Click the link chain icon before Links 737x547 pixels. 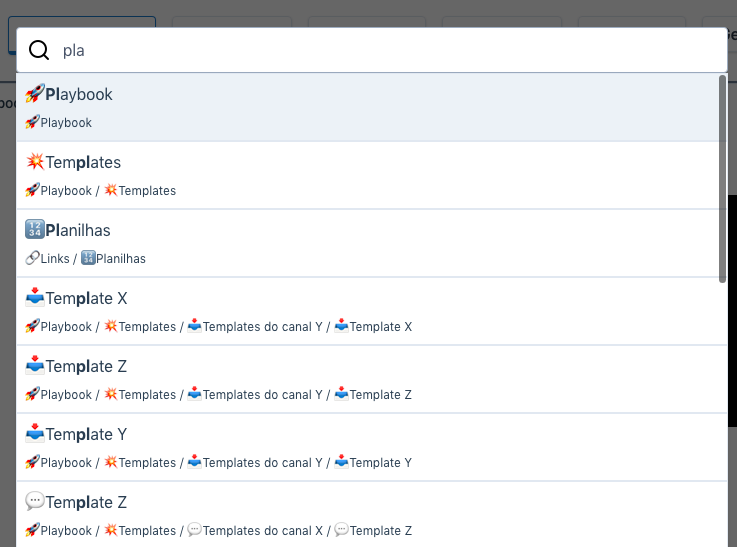tap(32, 258)
